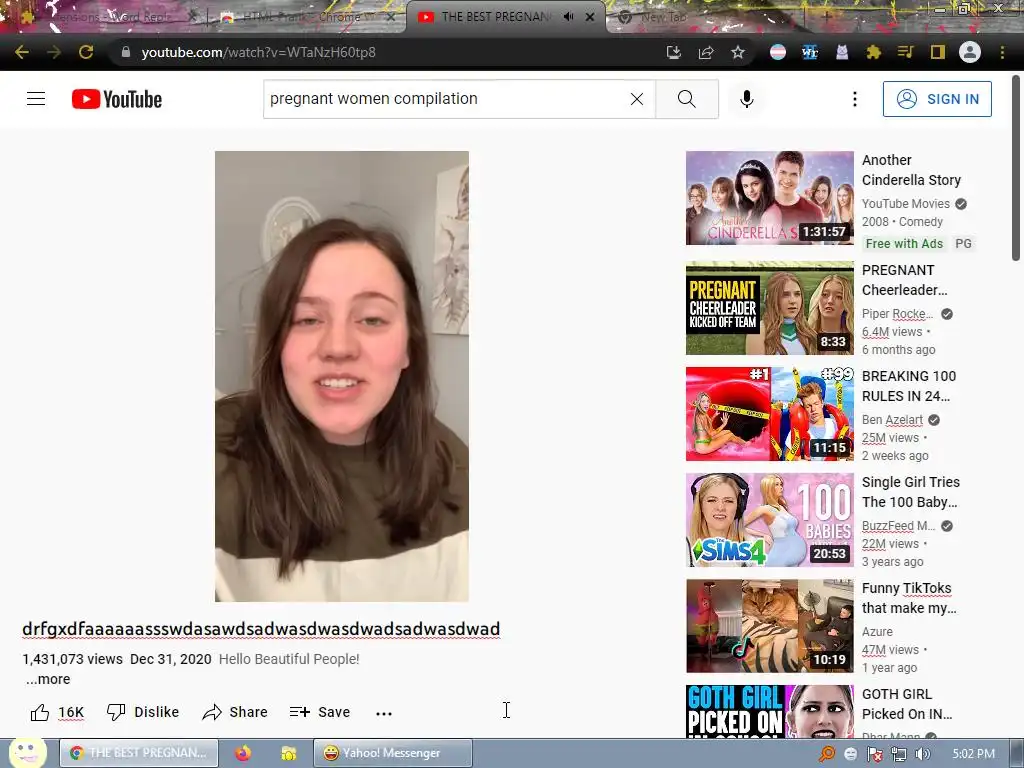1024x768 pixels.
Task: Toggle the browser side panel icon
Action: [938, 52]
